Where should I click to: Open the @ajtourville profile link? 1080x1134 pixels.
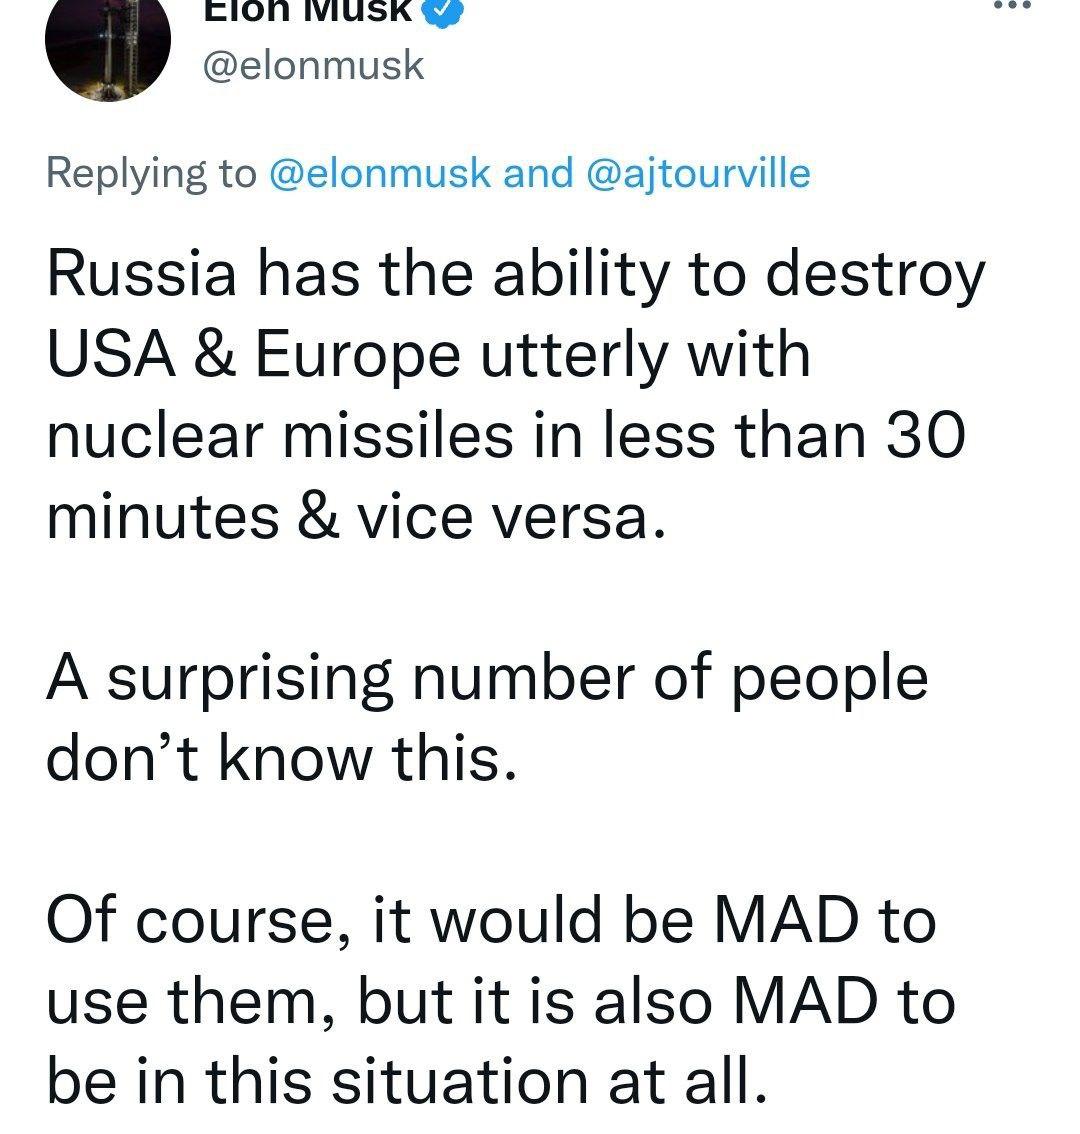click(697, 174)
